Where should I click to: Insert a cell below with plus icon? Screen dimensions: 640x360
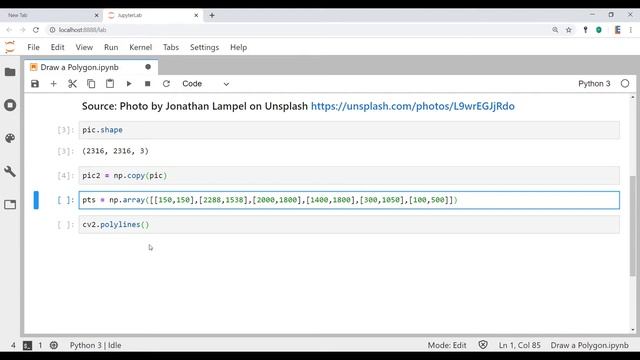[x=53, y=84]
